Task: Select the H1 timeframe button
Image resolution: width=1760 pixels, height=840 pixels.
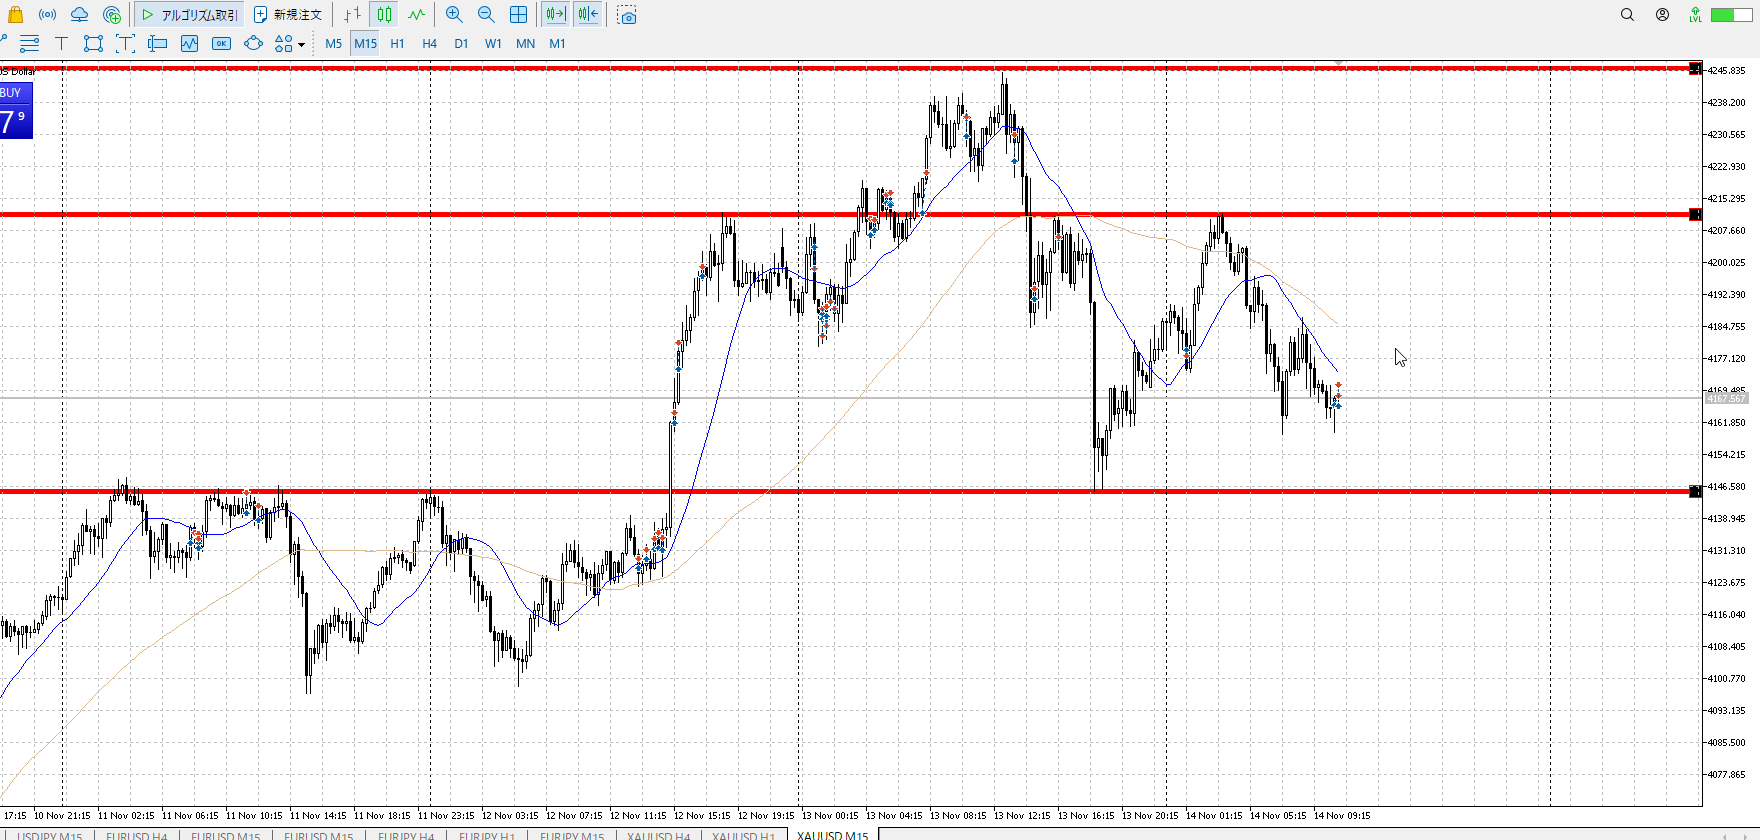Action: pos(397,44)
